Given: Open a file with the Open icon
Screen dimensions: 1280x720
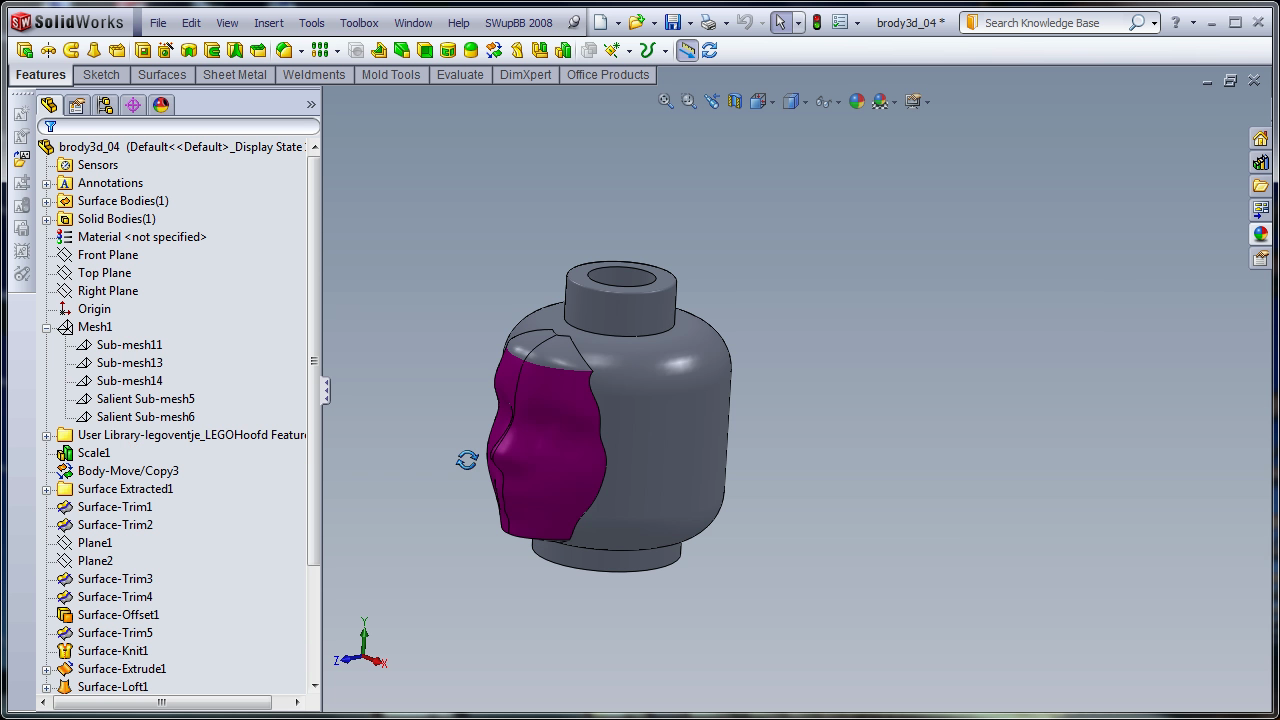Looking at the screenshot, I should (636, 22).
